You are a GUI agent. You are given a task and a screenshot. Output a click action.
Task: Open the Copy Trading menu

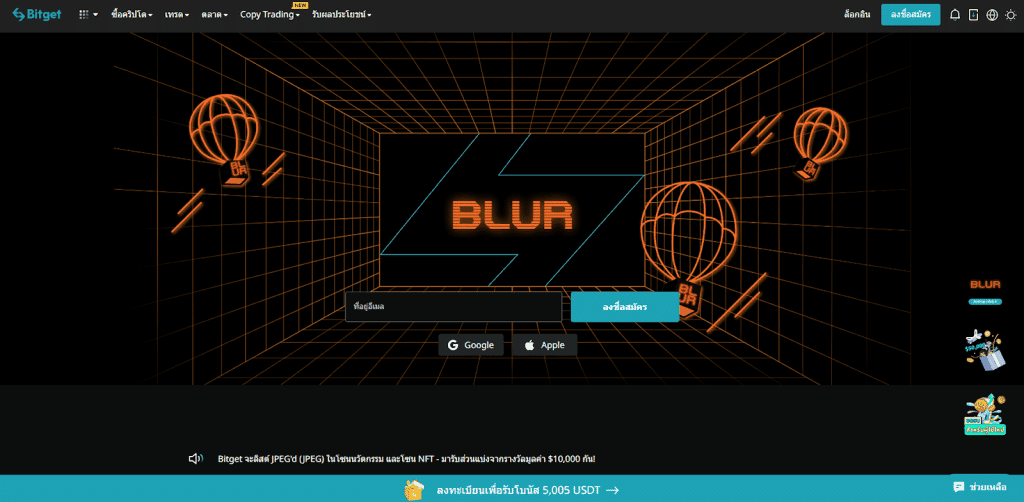coord(270,14)
